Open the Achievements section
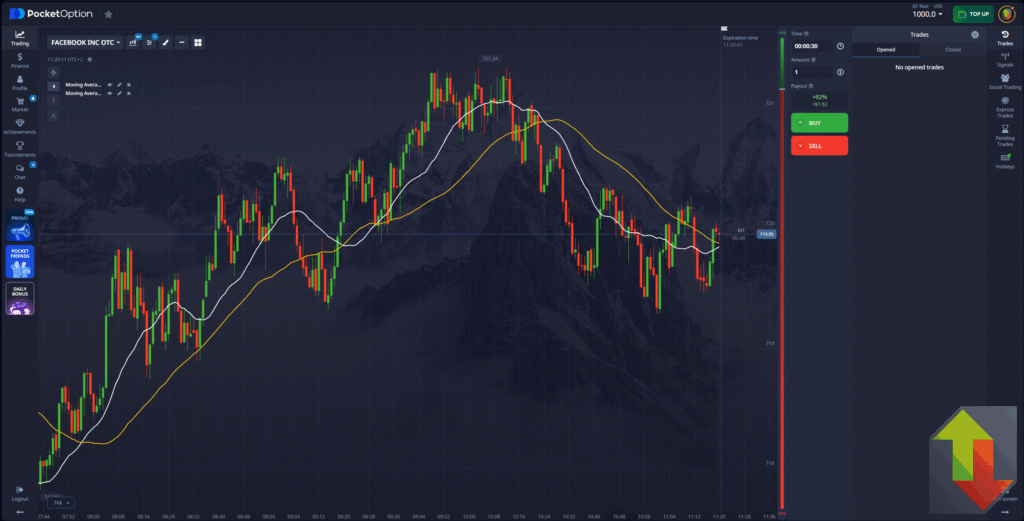 point(20,127)
